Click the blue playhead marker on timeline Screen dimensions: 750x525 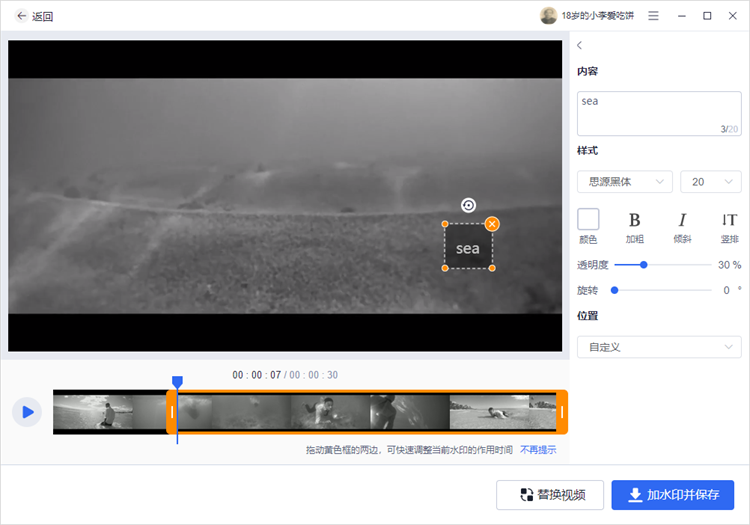(x=177, y=382)
